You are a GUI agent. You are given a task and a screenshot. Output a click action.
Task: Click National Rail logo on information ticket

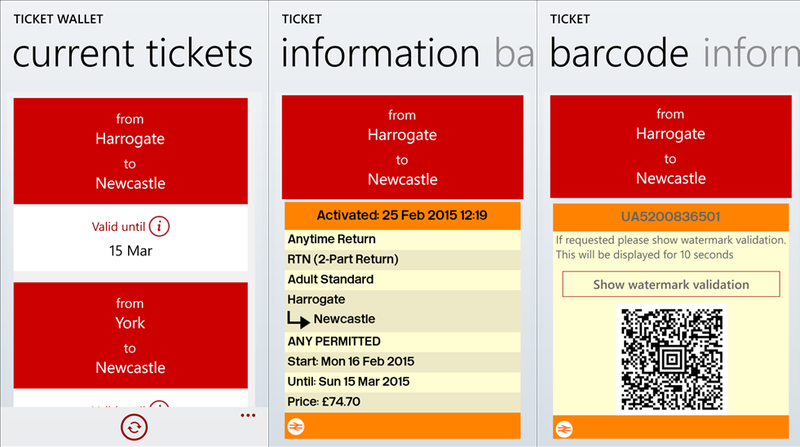pyautogui.click(x=296, y=426)
